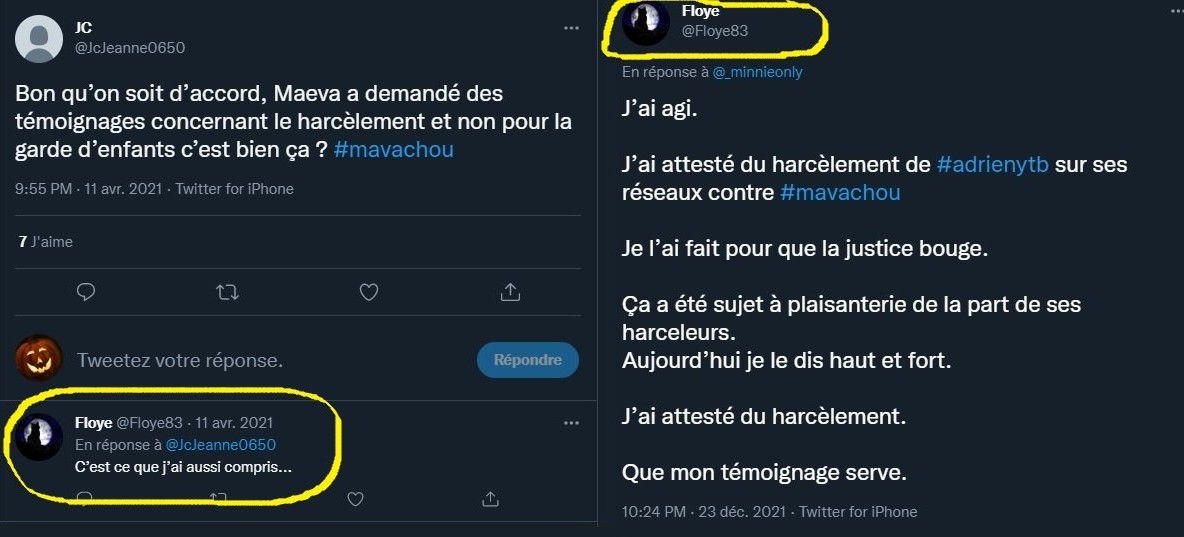The height and width of the screenshot is (537, 1184).
Task: Click the @JcJeanne0650 mention in Floye's reply
Action: pos(220,445)
